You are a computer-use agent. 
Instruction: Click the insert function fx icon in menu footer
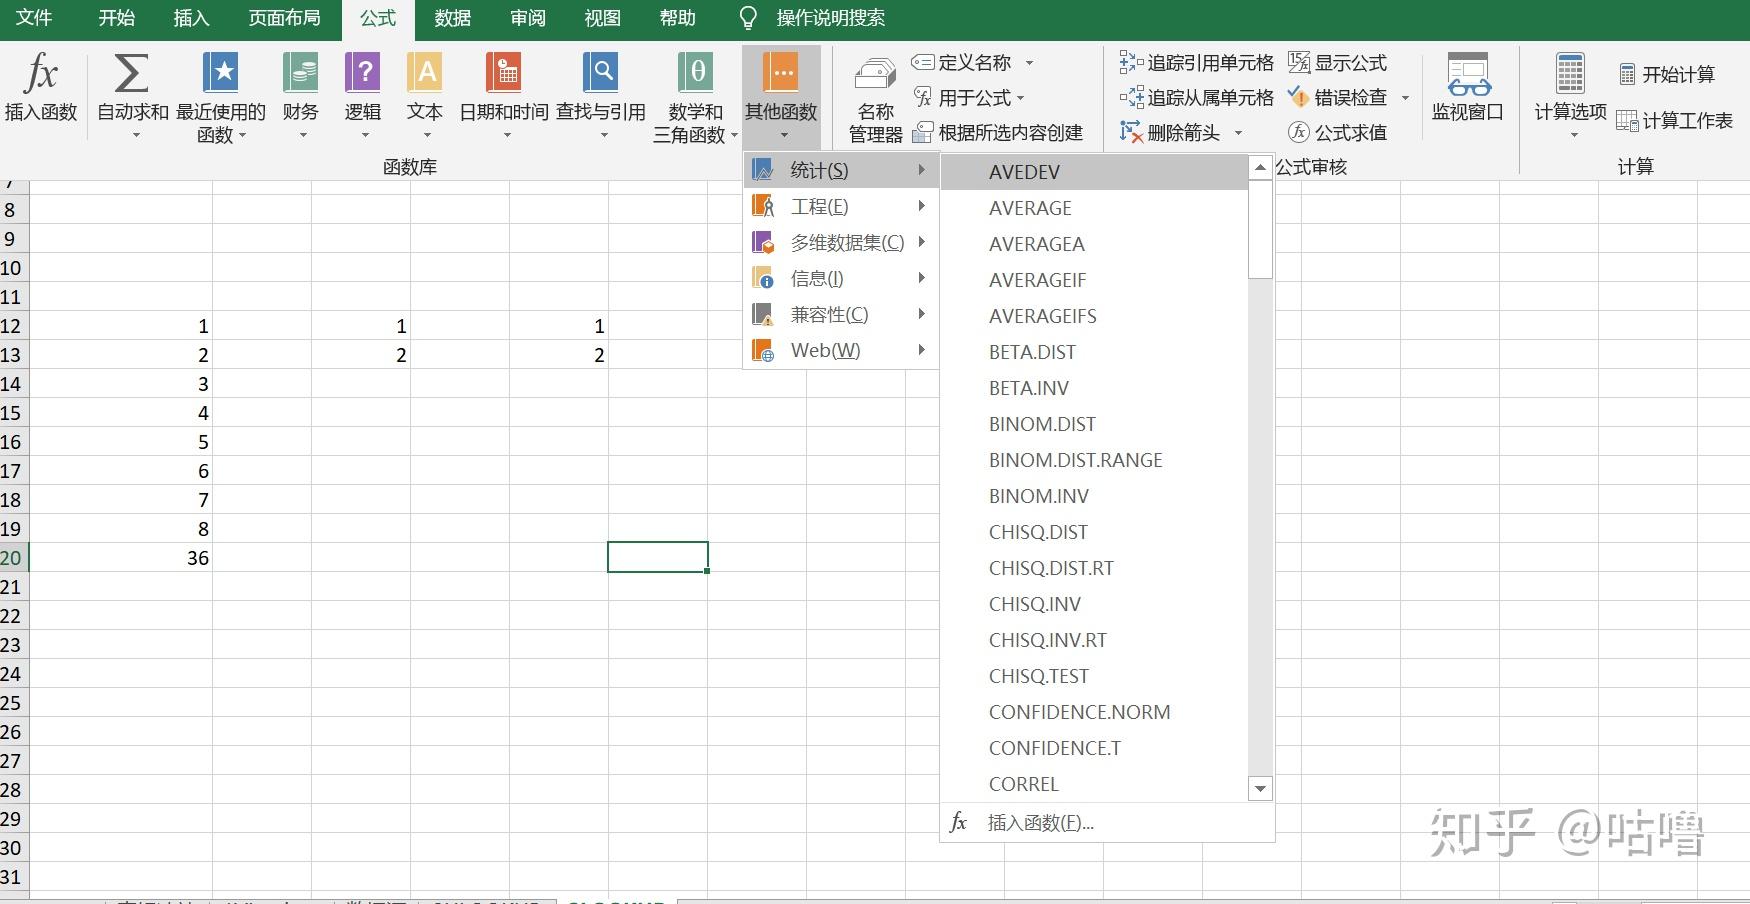tap(958, 822)
